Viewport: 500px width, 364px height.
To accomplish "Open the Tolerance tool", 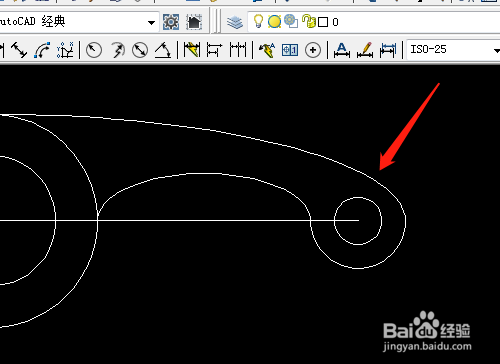I will click(x=290, y=50).
